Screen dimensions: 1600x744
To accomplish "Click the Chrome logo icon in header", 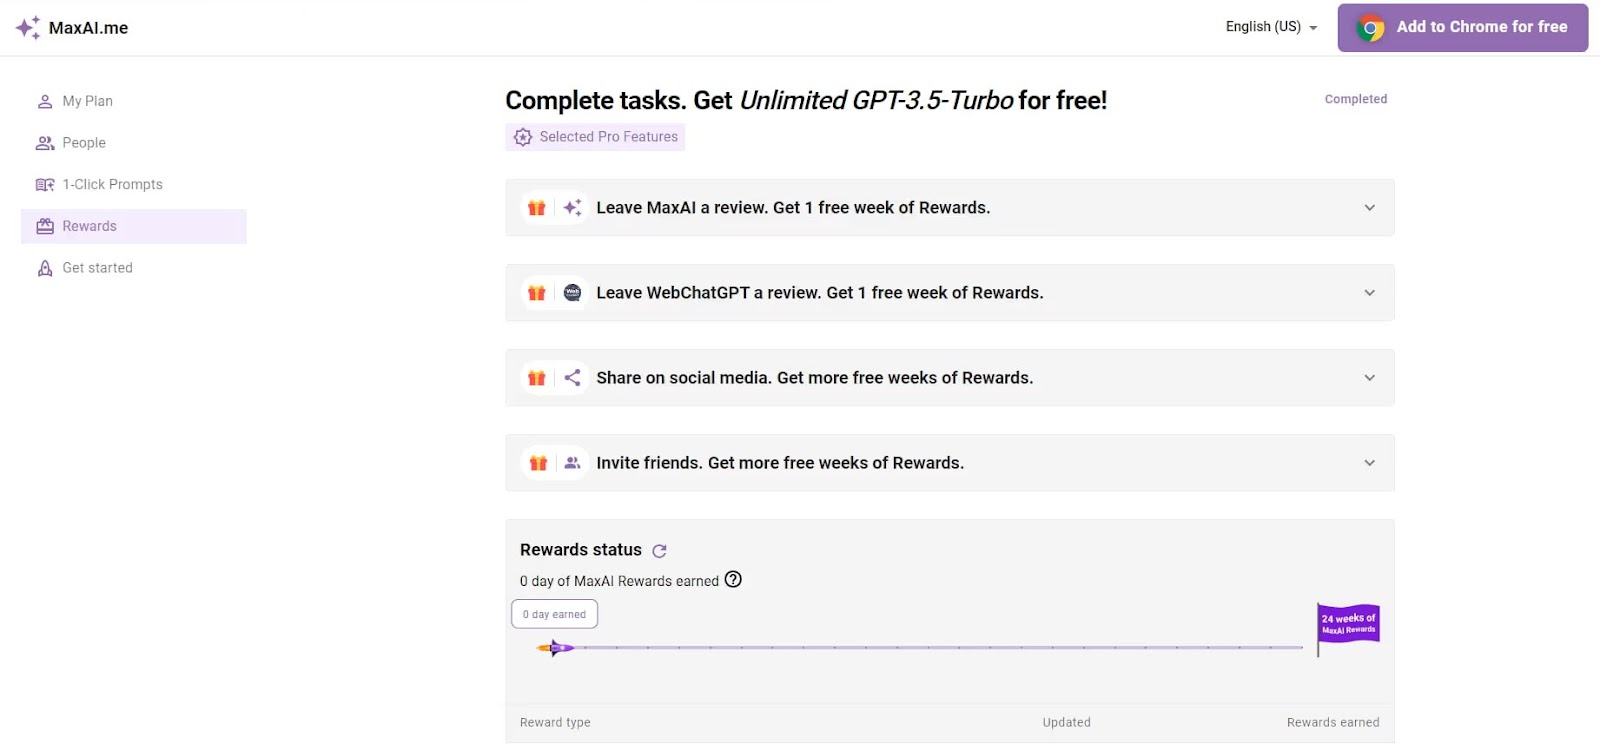I will [1370, 28].
